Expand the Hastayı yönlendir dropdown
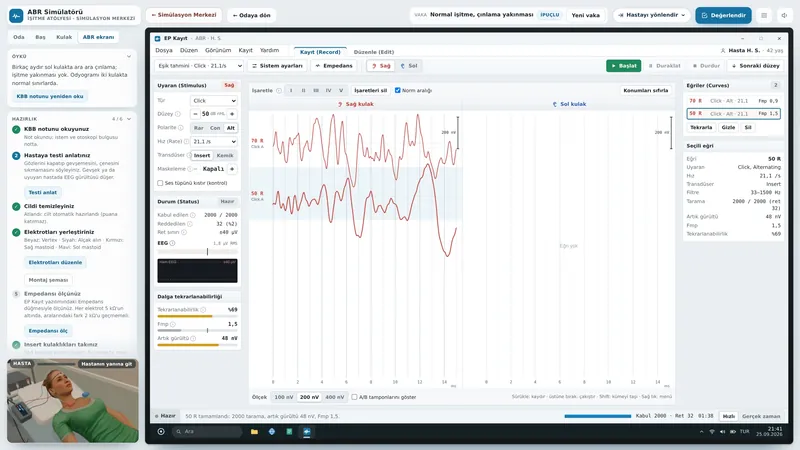 [x=652, y=15]
